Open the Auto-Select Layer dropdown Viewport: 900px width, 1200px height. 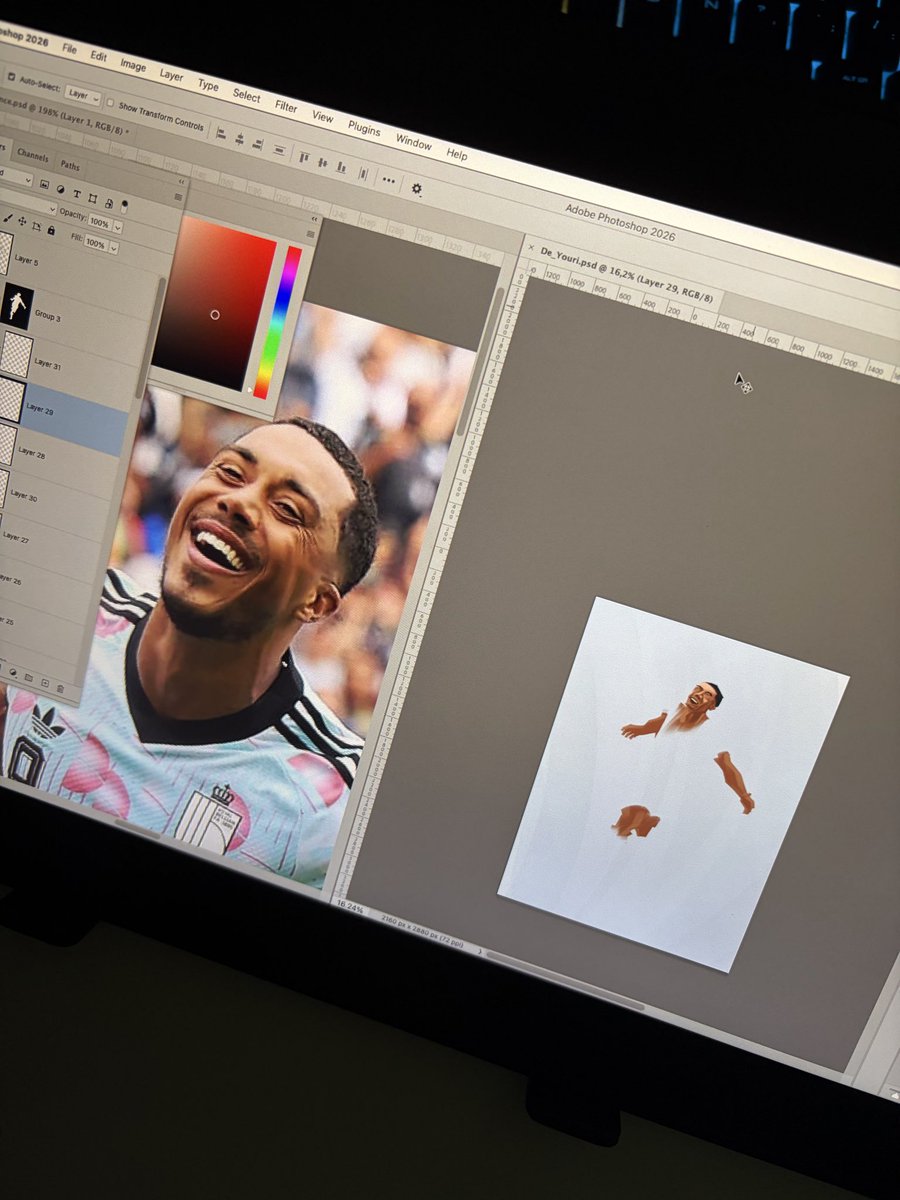coord(82,95)
